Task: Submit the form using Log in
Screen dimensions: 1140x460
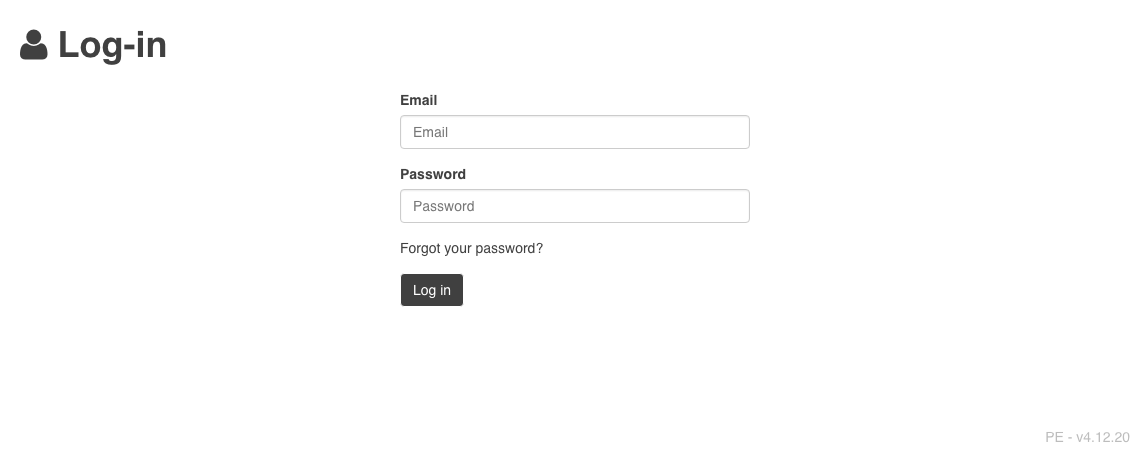Action: tap(432, 290)
